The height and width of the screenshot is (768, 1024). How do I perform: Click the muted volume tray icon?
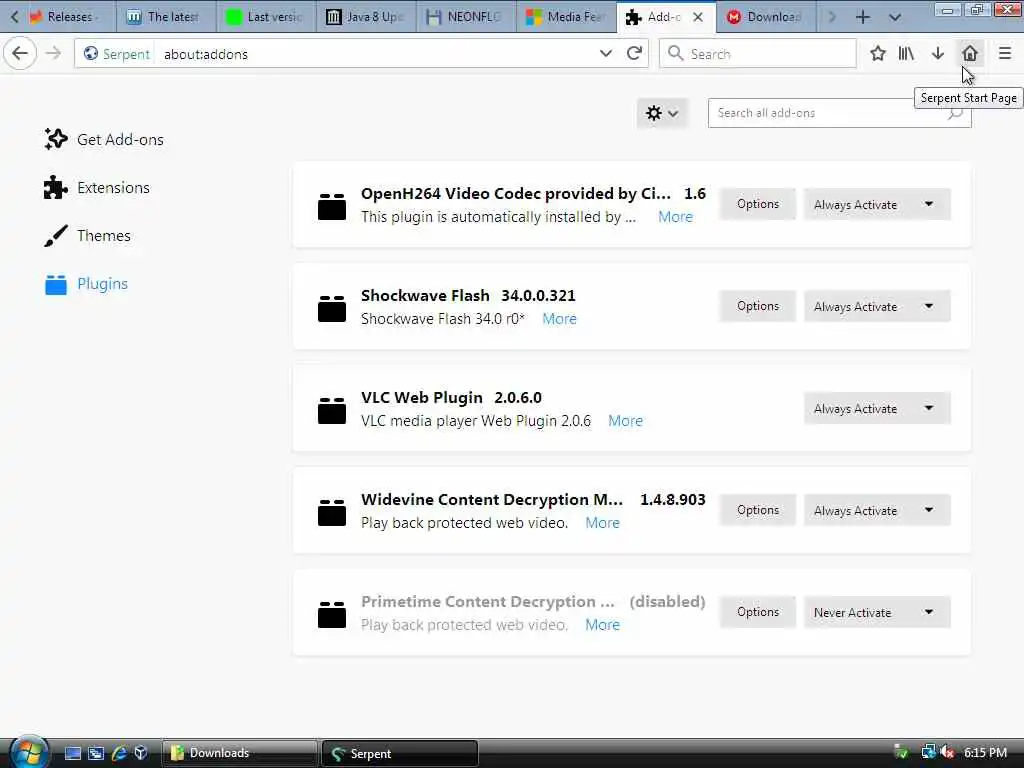pyautogui.click(x=947, y=752)
